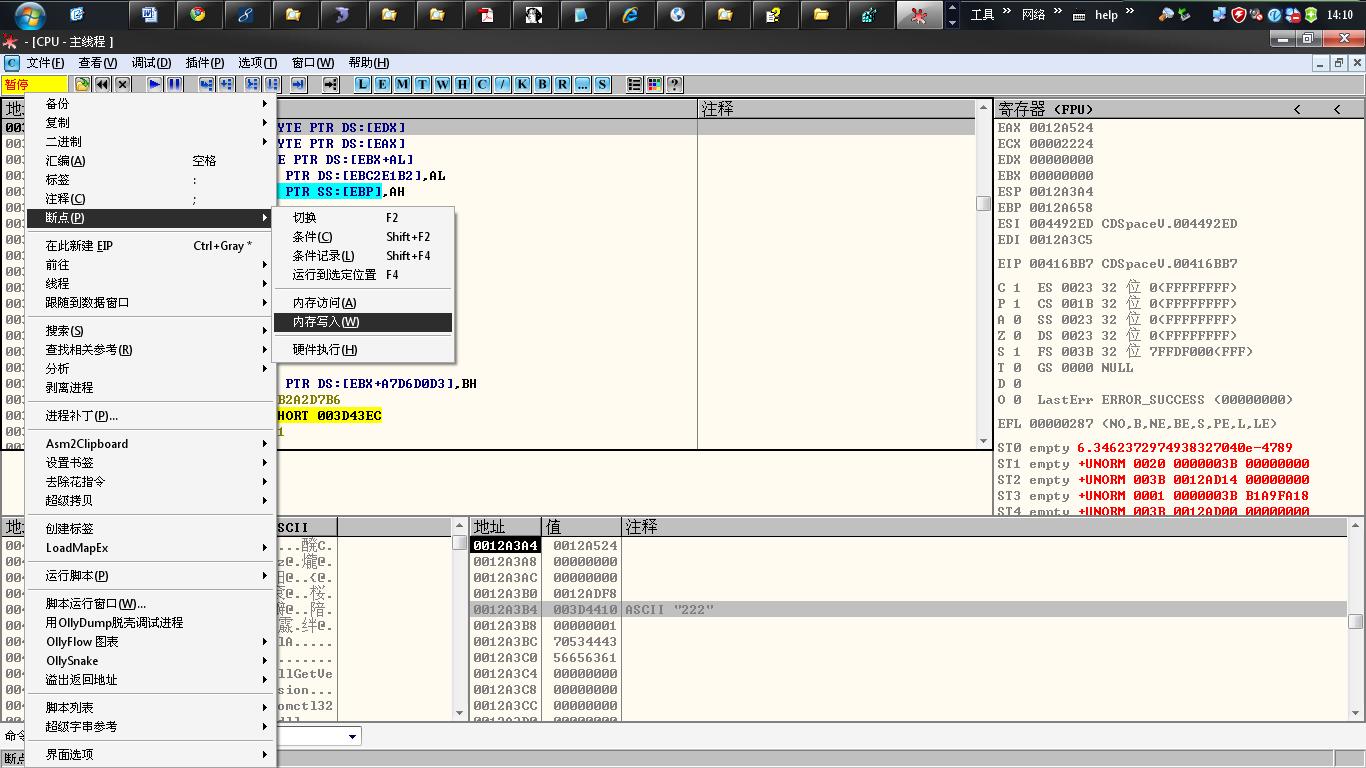Open the Memory map (M) toolbar button
The image size is (1366, 768).
click(402, 85)
